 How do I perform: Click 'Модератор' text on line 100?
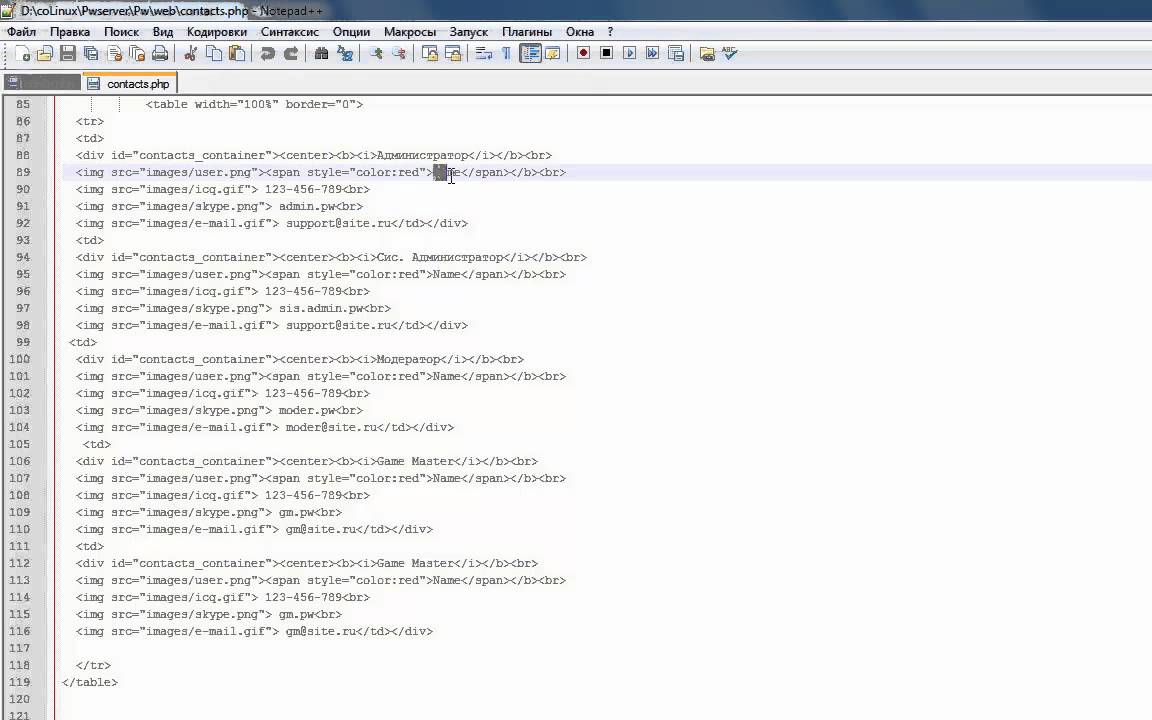click(408, 359)
